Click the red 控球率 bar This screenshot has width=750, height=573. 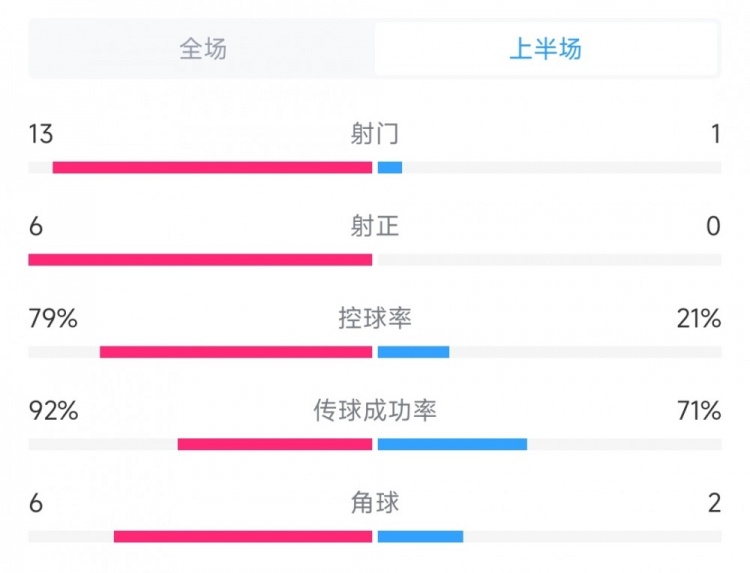tap(236, 352)
